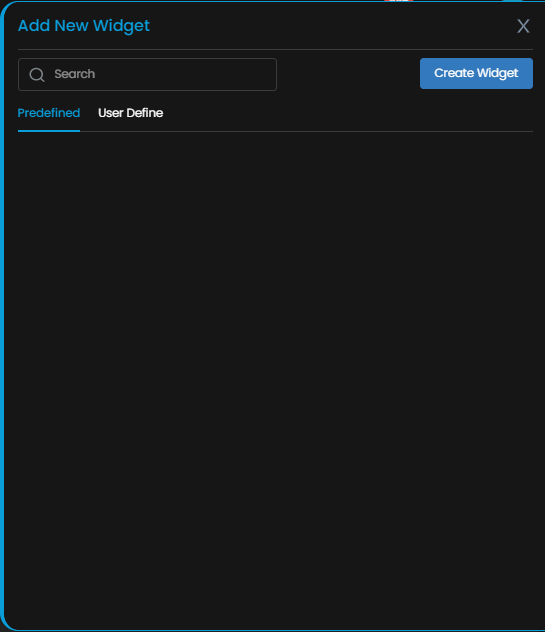
Task: Show the predefined widgets list
Action: click(49, 113)
